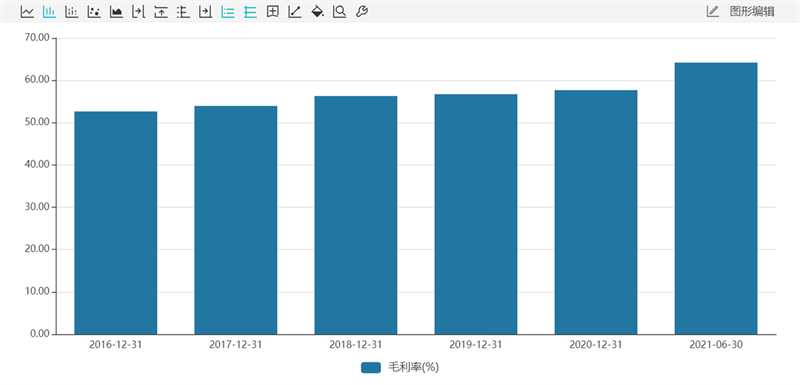Screen dimensions: 800x385
Task: Toggle the 毛利率(%) legend series
Action: pos(400,367)
